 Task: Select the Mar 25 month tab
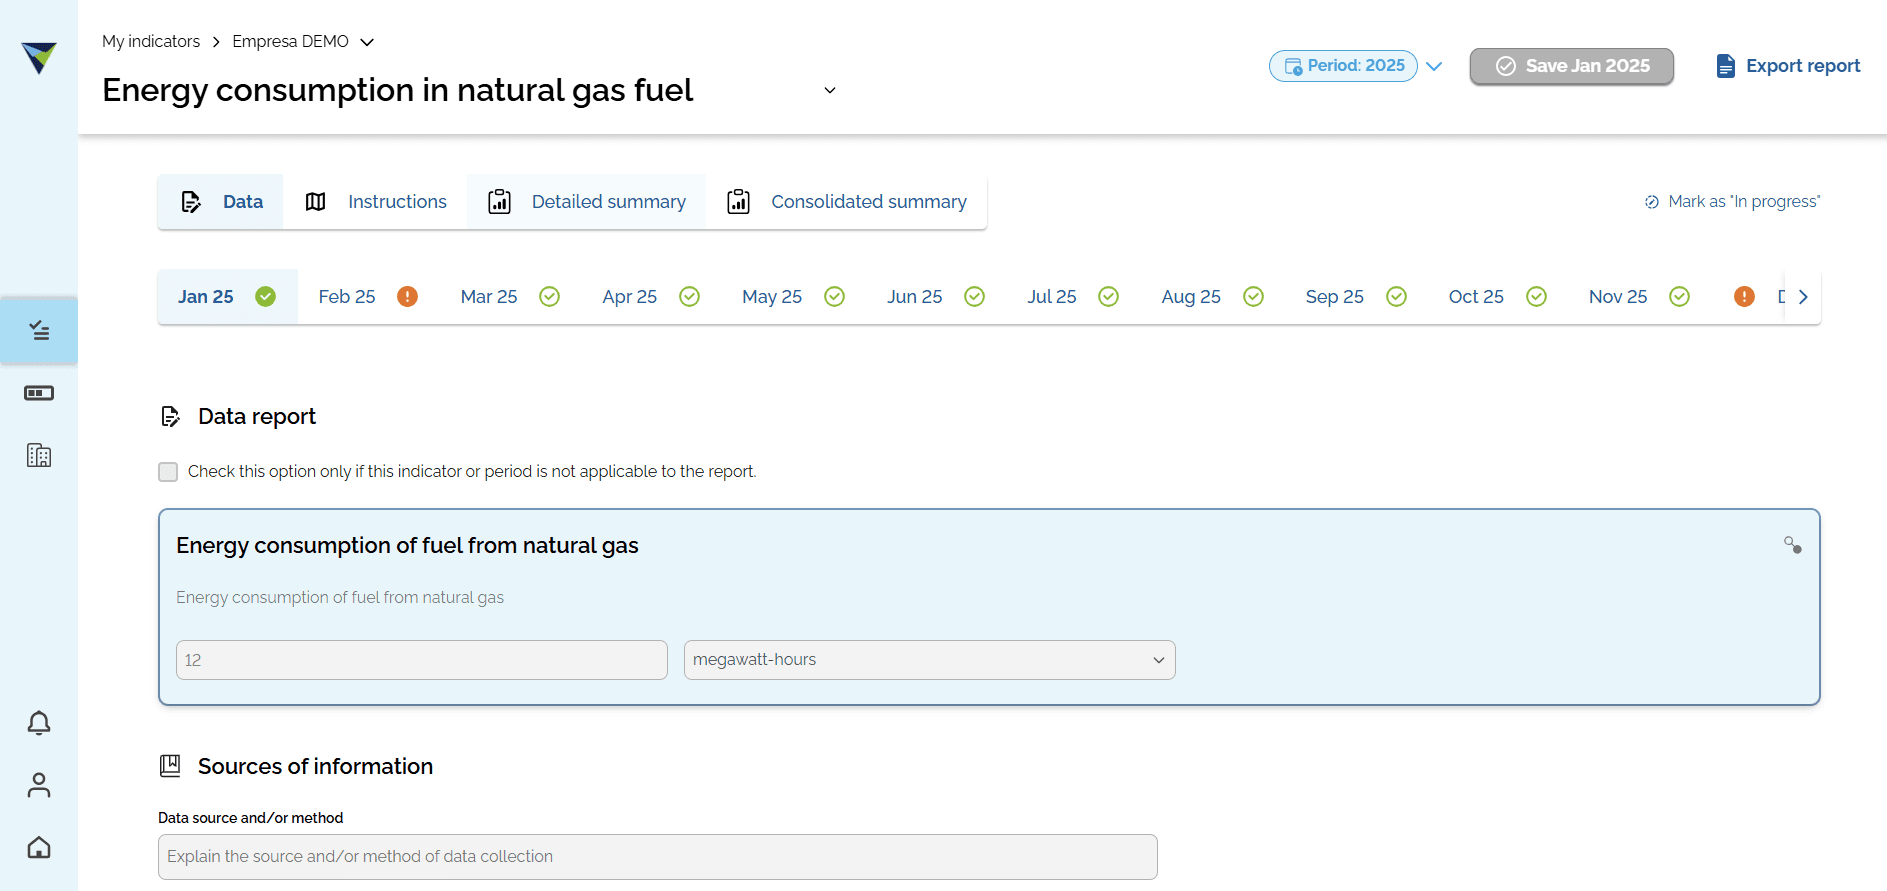(x=510, y=297)
